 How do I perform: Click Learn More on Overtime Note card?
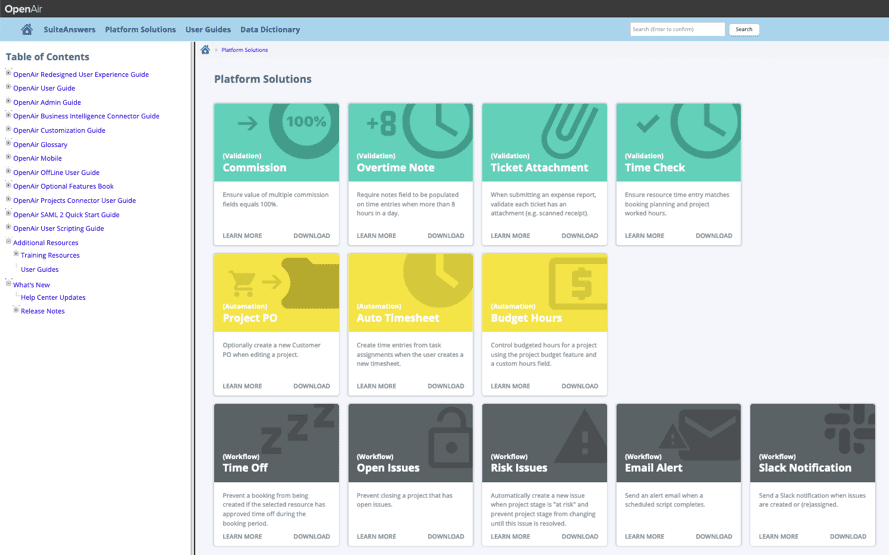pos(376,236)
